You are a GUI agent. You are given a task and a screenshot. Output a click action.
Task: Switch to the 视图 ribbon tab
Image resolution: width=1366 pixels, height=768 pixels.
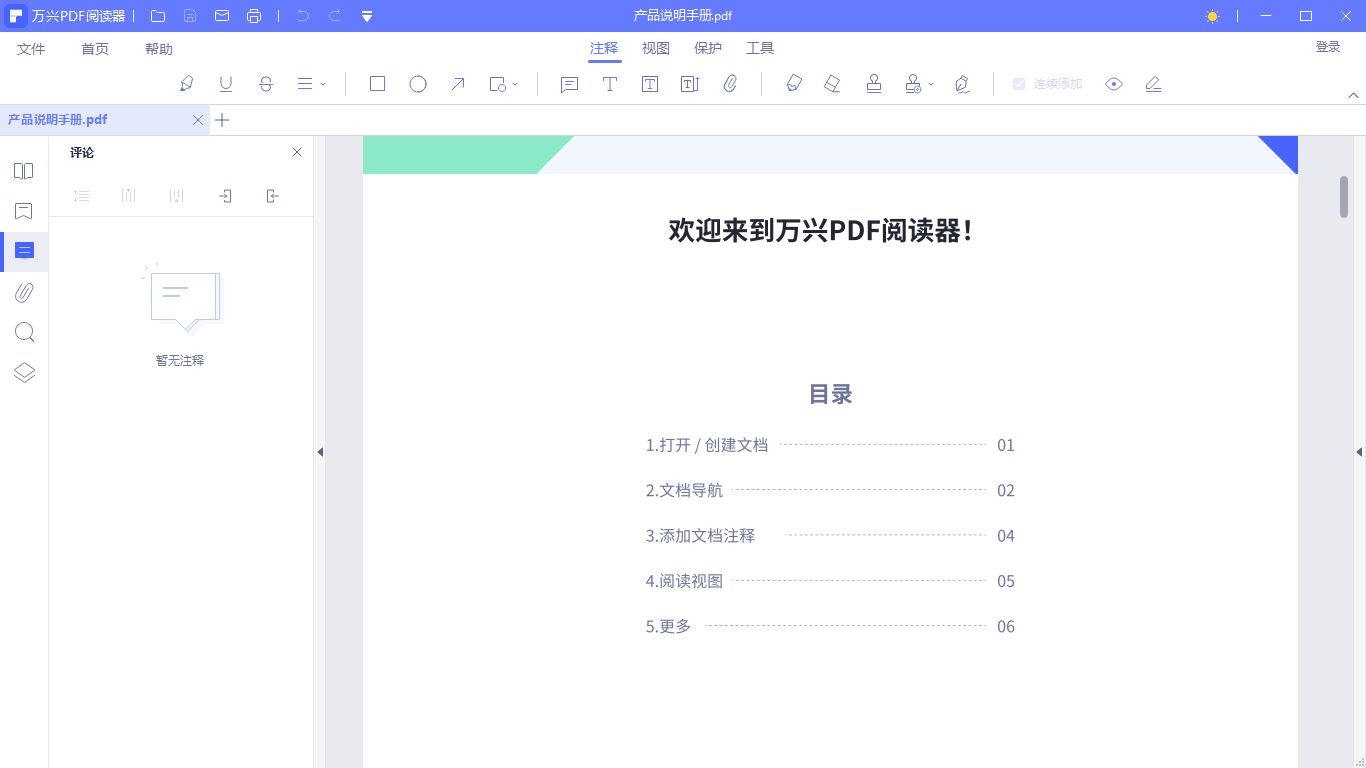click(655, 47)
